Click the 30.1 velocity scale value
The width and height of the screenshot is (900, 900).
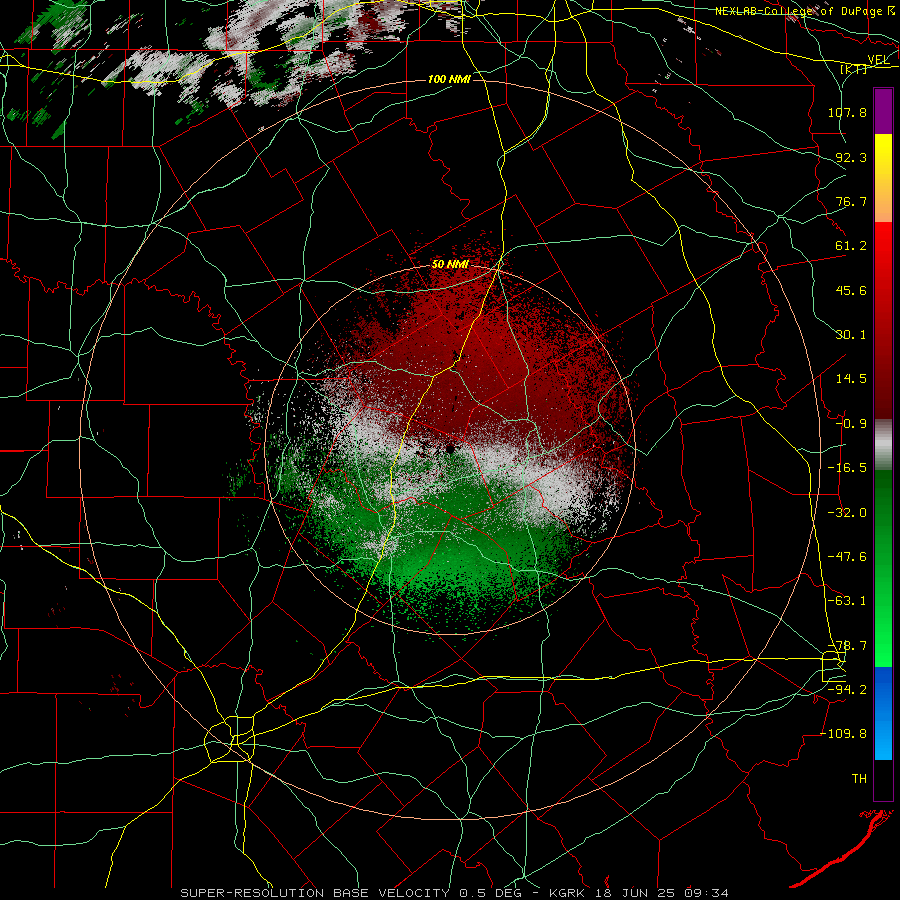click(851, 335)
